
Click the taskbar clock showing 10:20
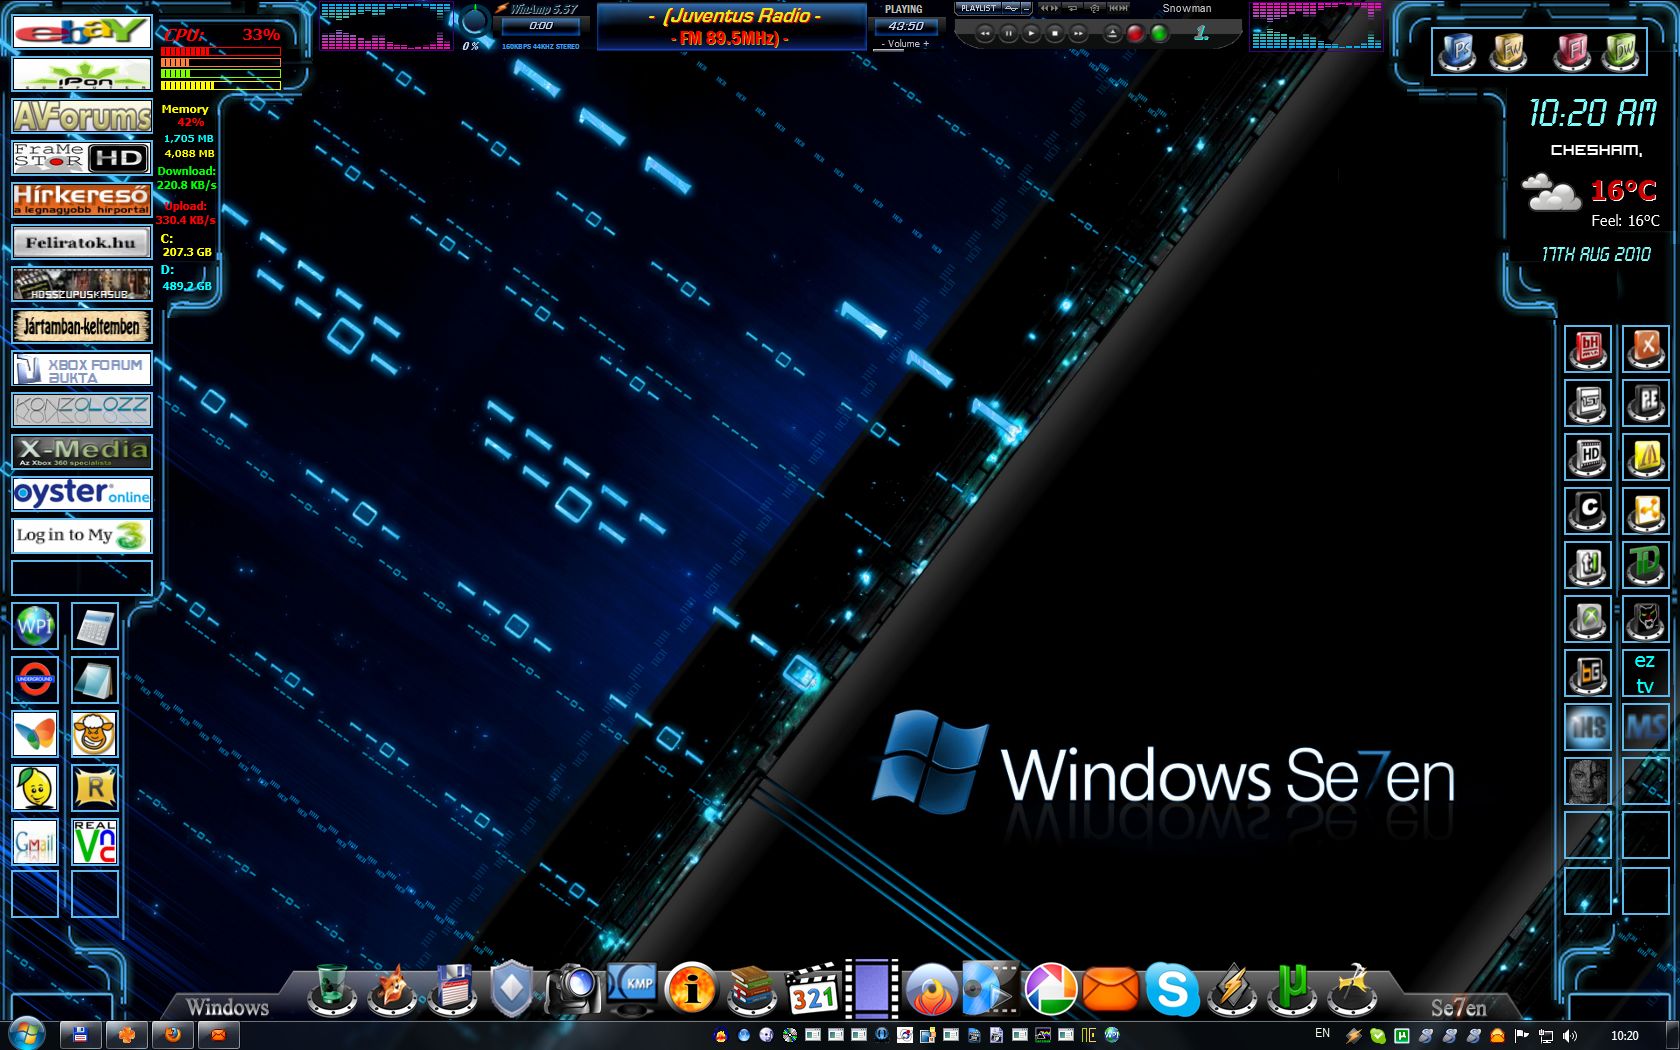coord(1625,1036)
